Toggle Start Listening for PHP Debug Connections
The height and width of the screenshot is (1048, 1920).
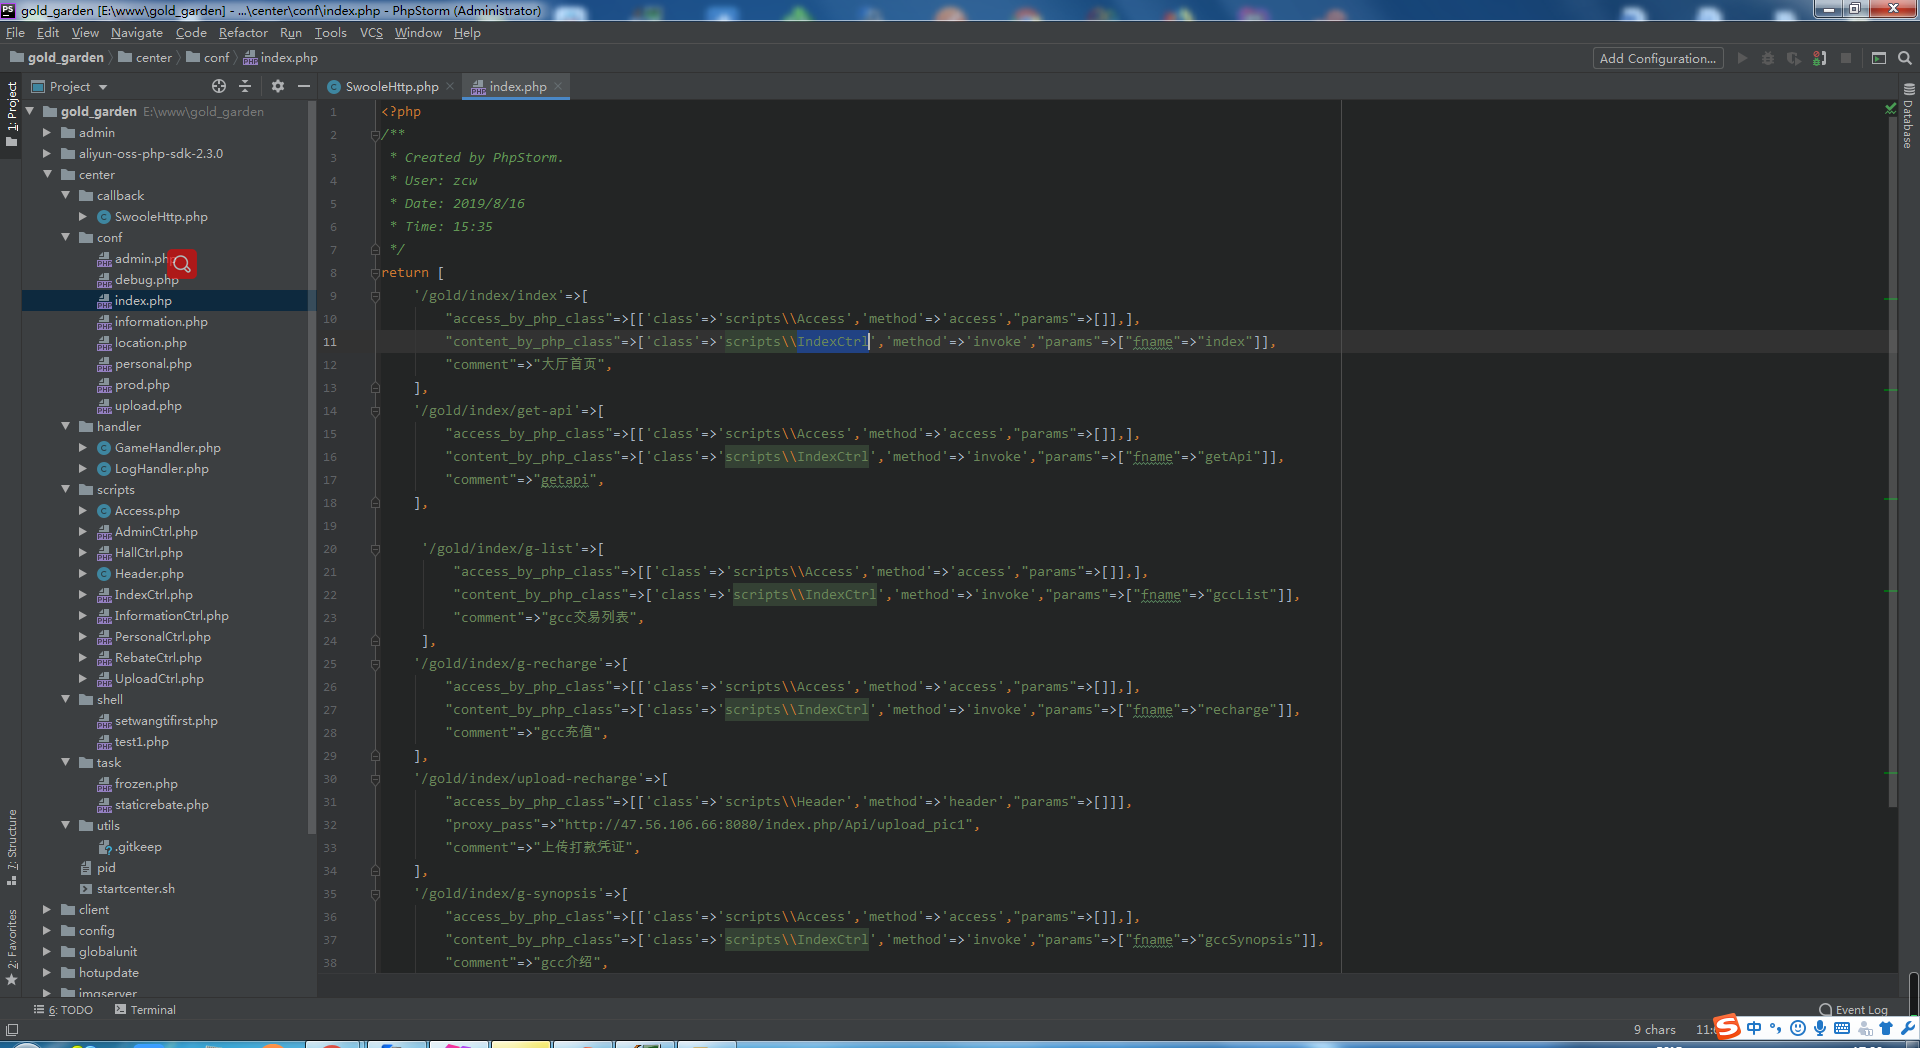click(1820, 58)
